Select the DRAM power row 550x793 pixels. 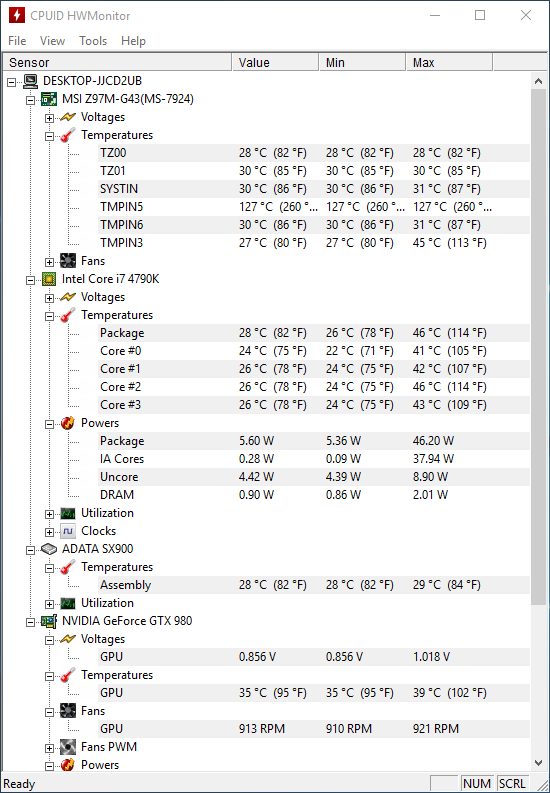(x=314, y=495)
